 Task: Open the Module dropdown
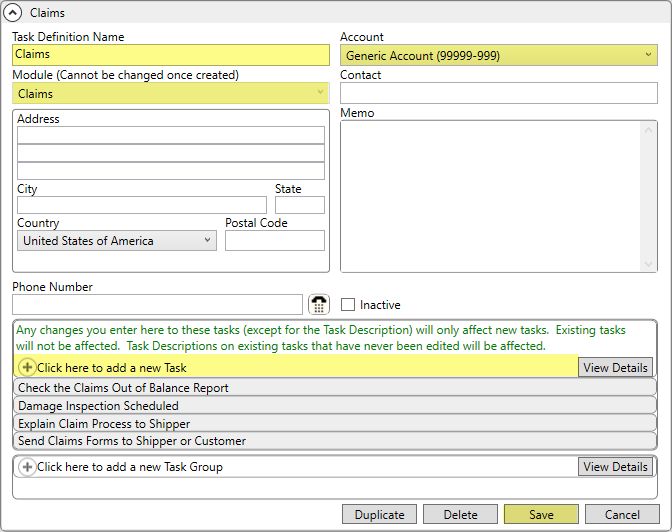[x=320, y=93]
